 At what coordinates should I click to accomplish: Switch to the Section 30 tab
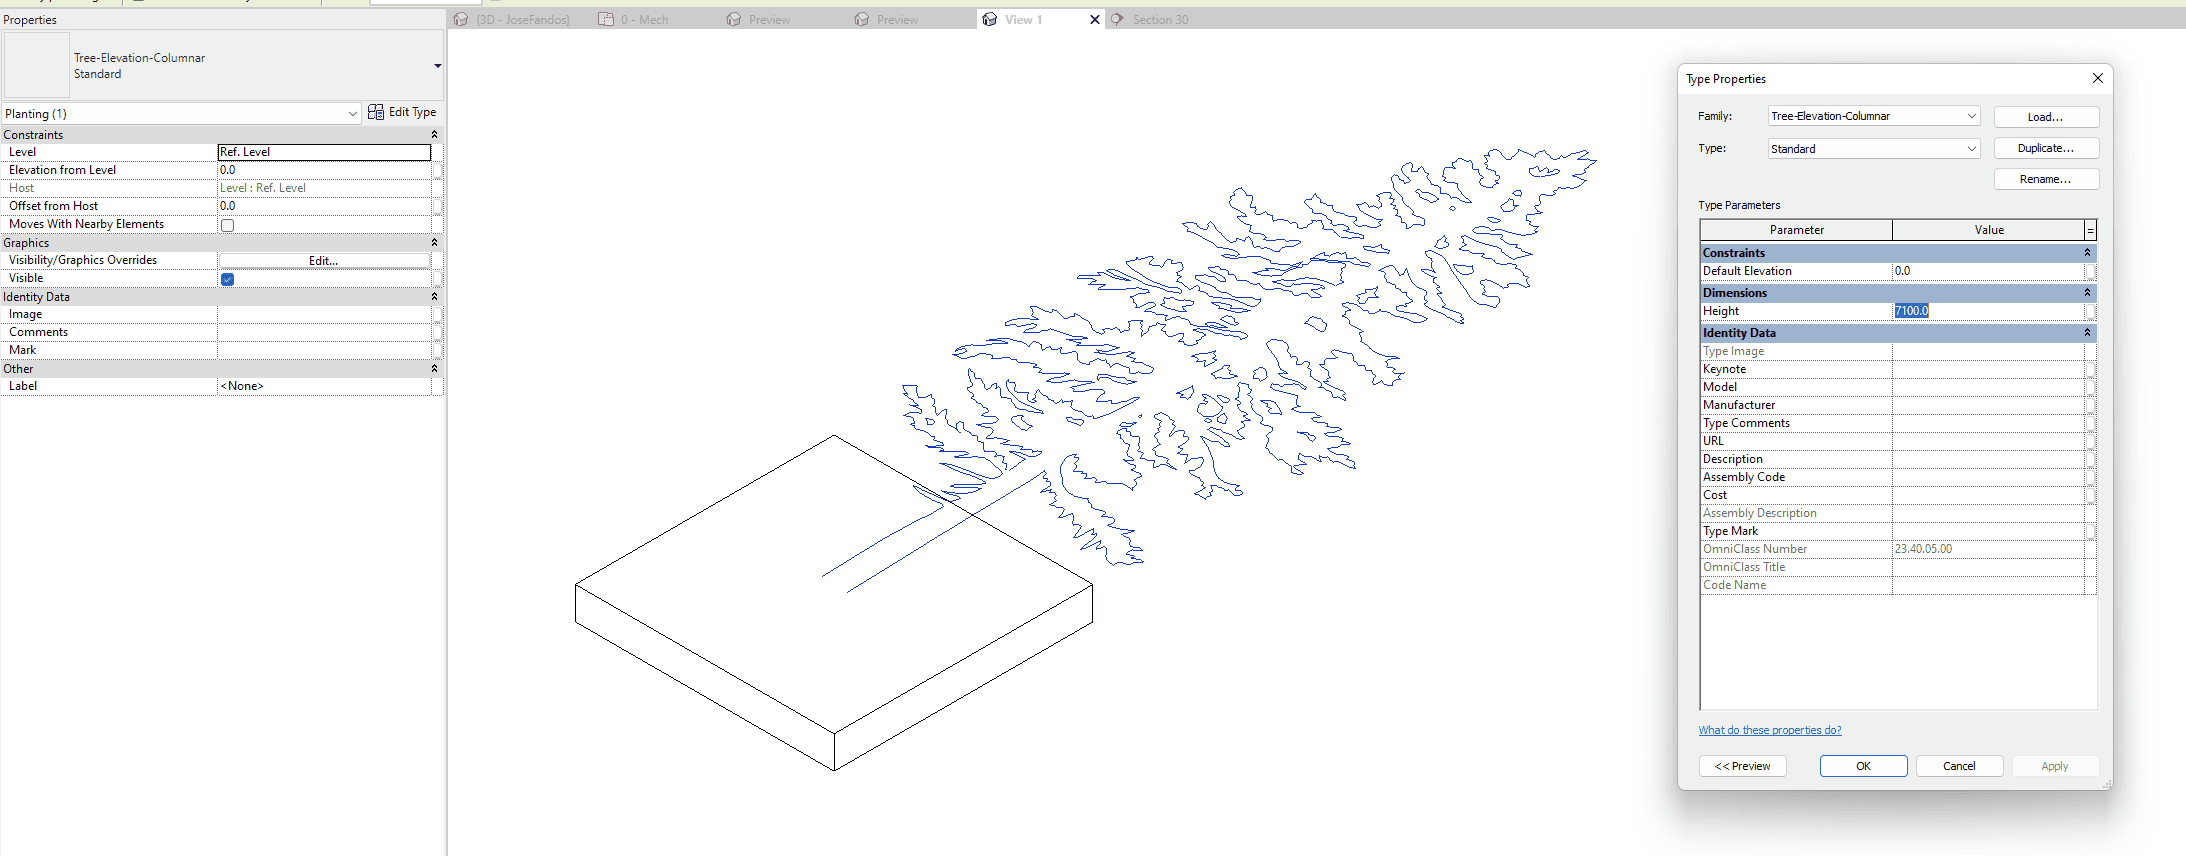pos(1160,19)
